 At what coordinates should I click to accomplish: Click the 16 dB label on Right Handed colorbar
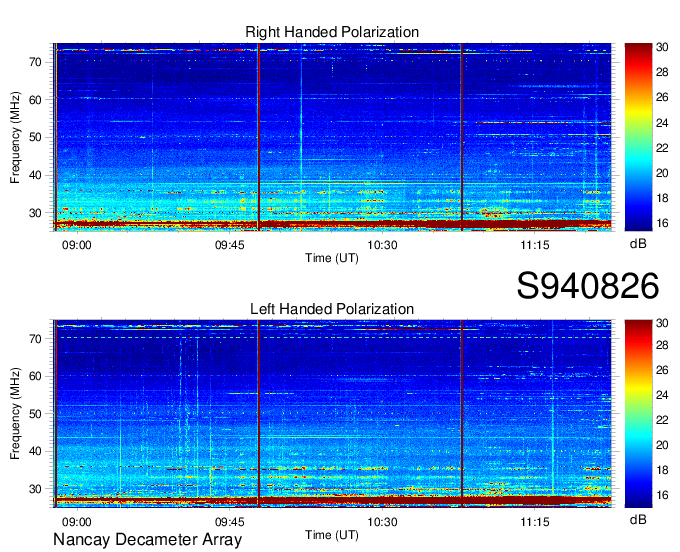click(x=662, y=223)
